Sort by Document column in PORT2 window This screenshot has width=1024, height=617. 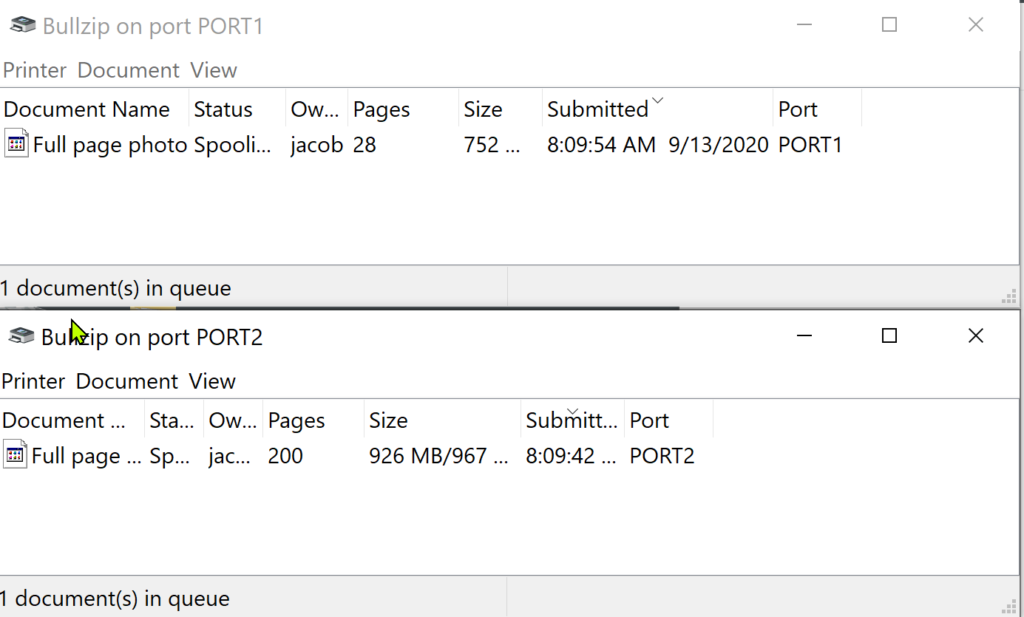coord(72,420)
